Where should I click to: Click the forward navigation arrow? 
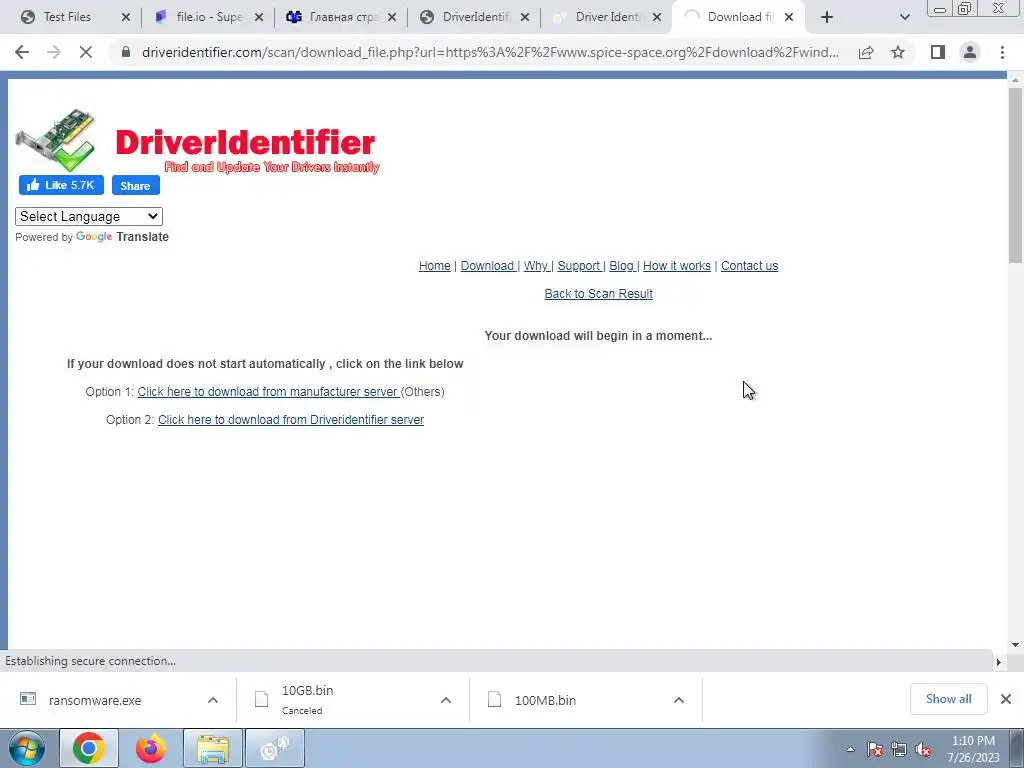tap(54, 52)
